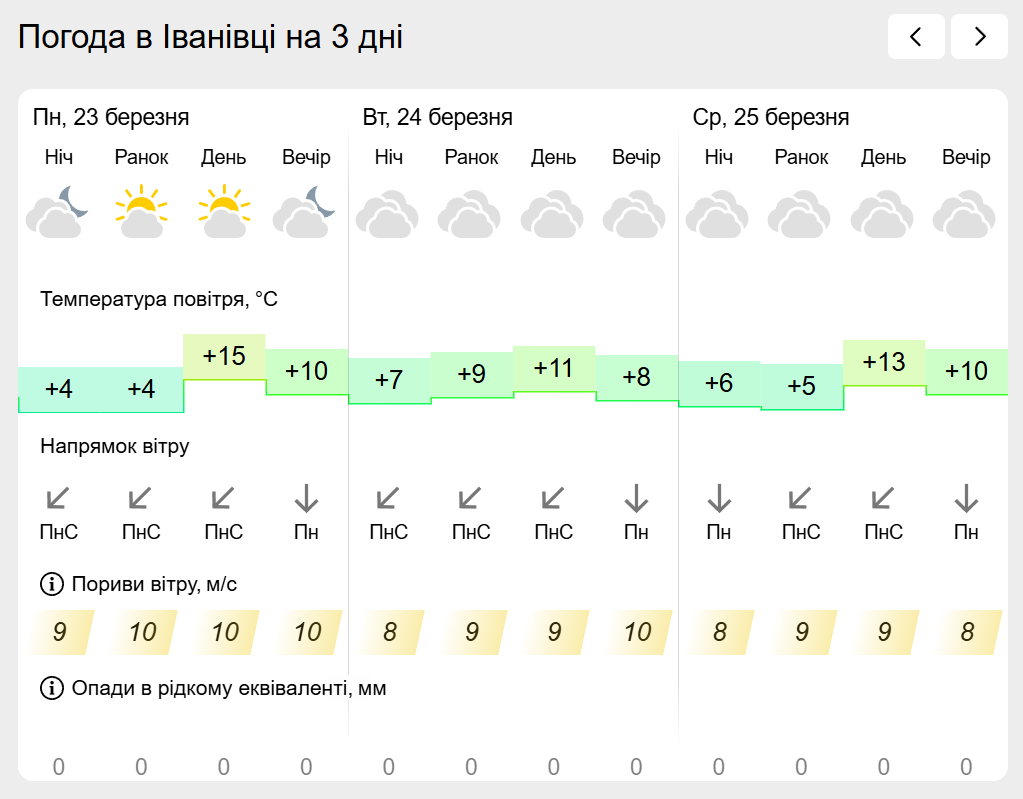The width and height of the screenshot is (1023, 799).
Task: Click Monday evening cloudy moon icon
Action: coord(305,212)
